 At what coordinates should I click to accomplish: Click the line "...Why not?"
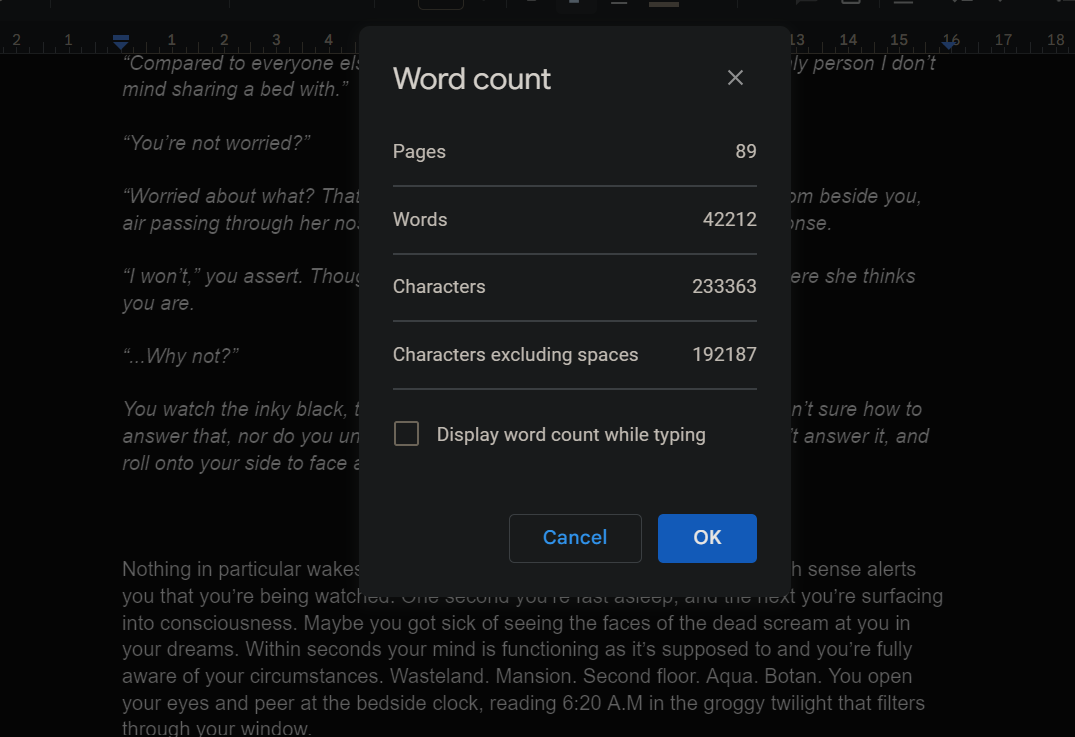click(x=181, y=356)
